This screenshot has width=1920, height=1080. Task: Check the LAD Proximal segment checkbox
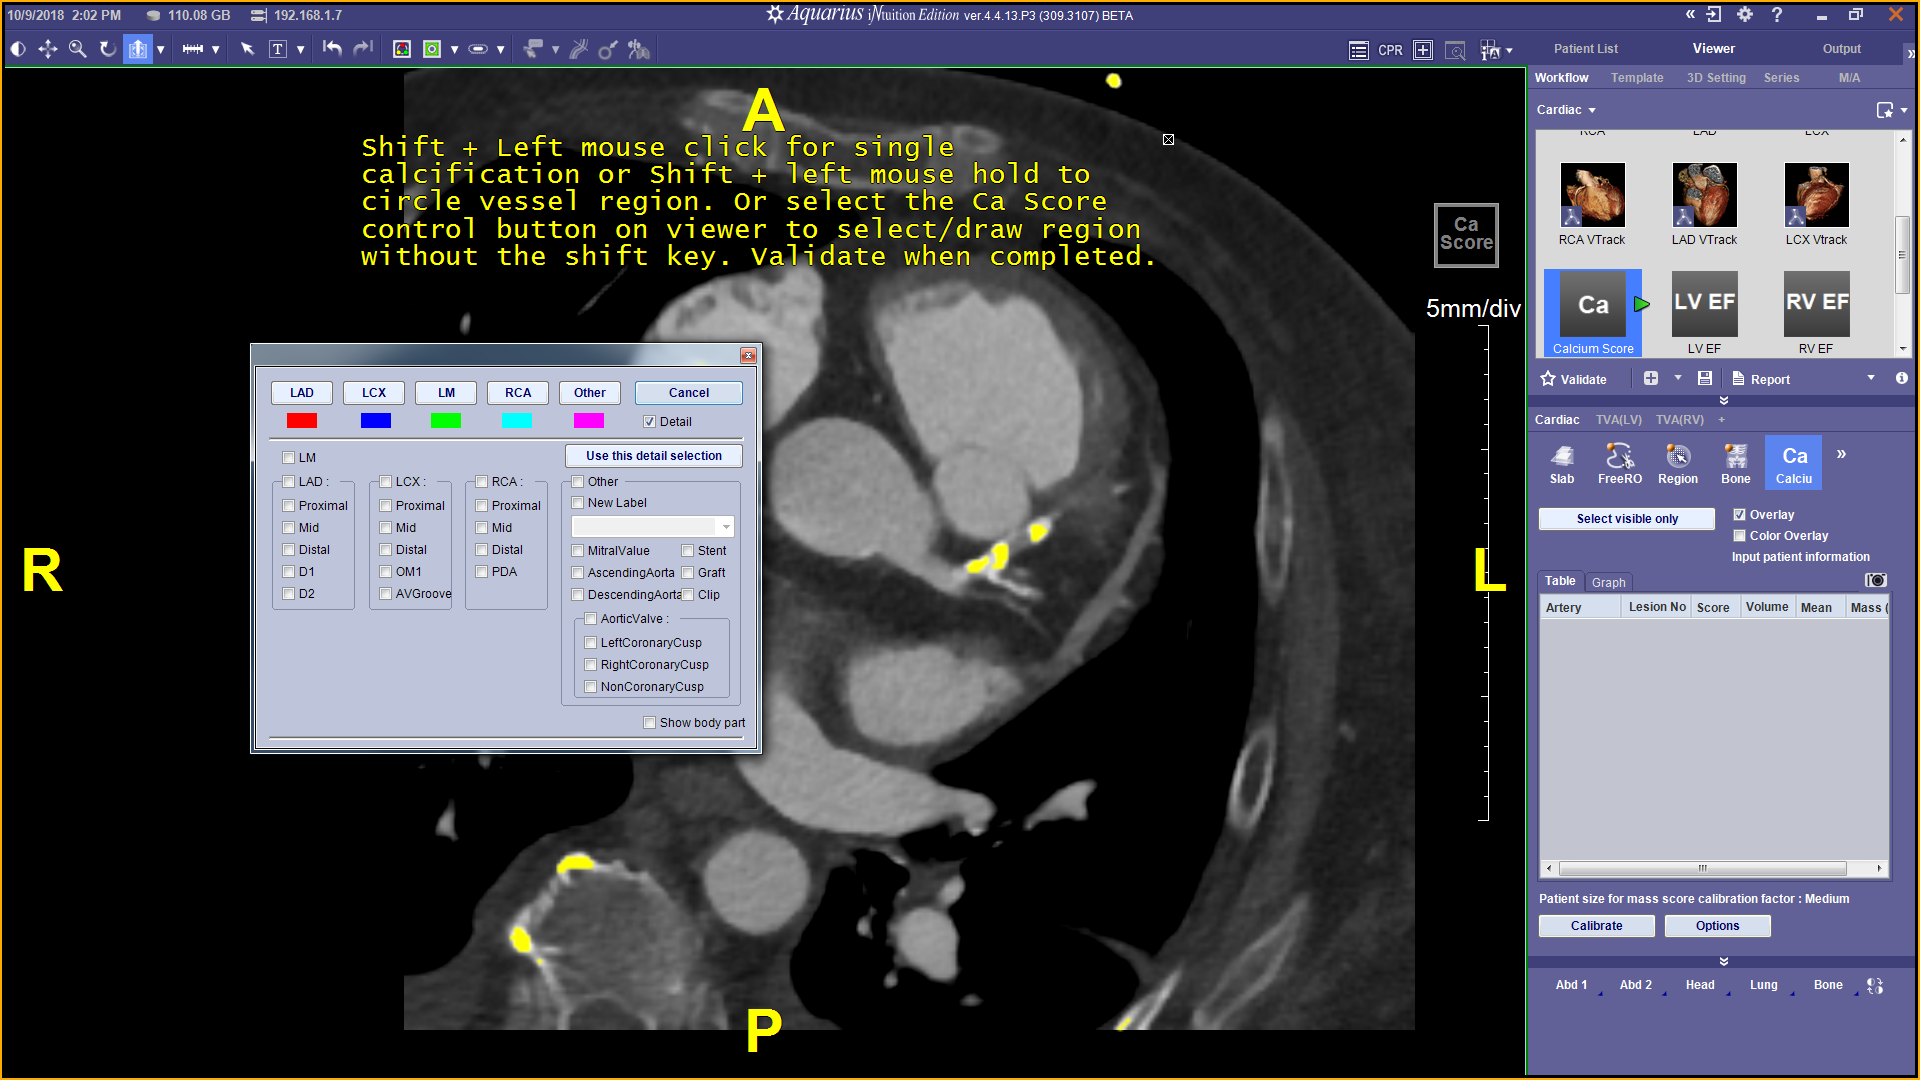[x=289, y=505]
